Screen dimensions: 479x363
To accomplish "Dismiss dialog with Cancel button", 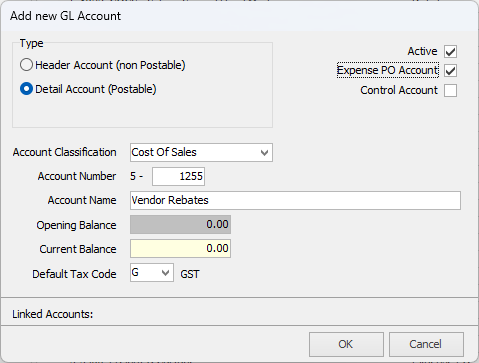I will click(426, 344).
